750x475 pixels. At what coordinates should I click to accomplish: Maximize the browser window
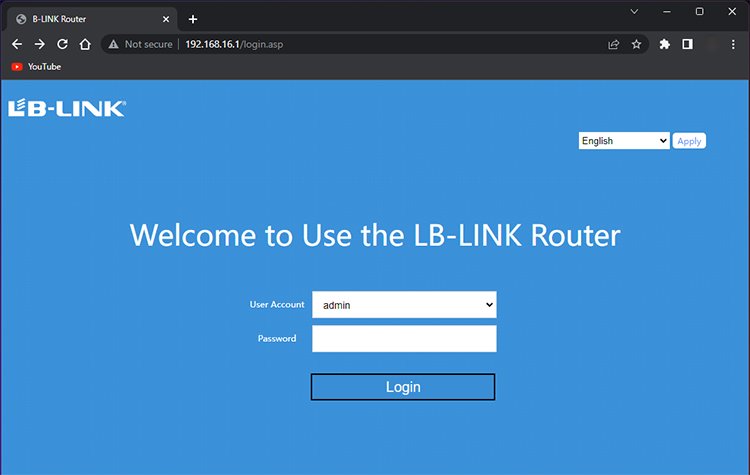699,11
